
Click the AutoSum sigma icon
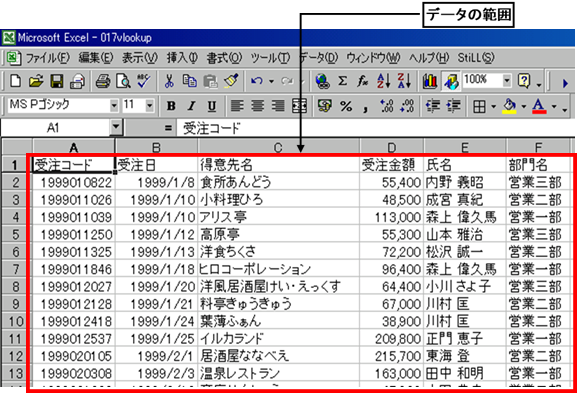click(x=342, y=81)
